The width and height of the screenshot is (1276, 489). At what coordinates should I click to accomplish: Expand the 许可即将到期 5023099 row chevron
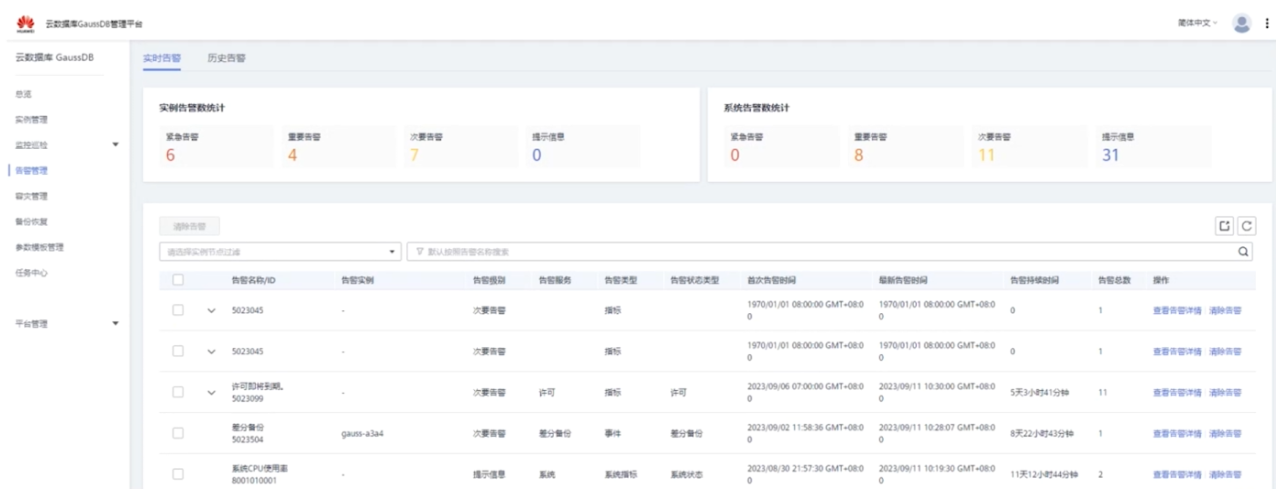tap(211, 392)
